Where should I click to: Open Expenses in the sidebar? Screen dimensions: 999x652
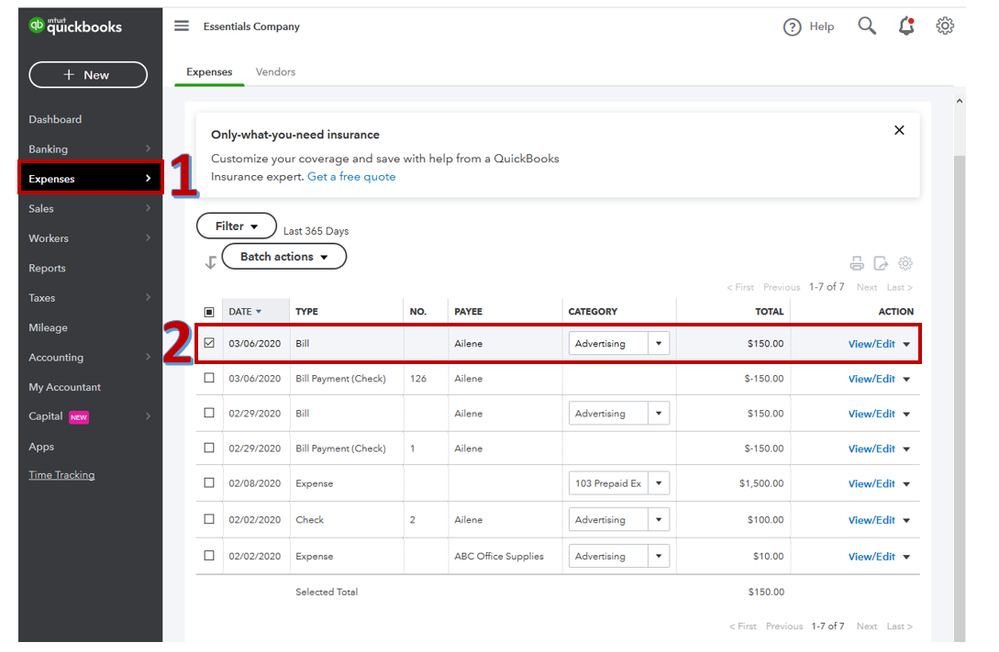(x=90, y=178)
